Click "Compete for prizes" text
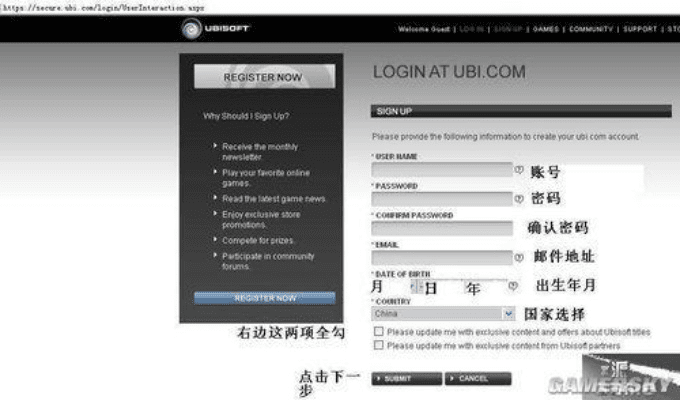 (258, 240)
